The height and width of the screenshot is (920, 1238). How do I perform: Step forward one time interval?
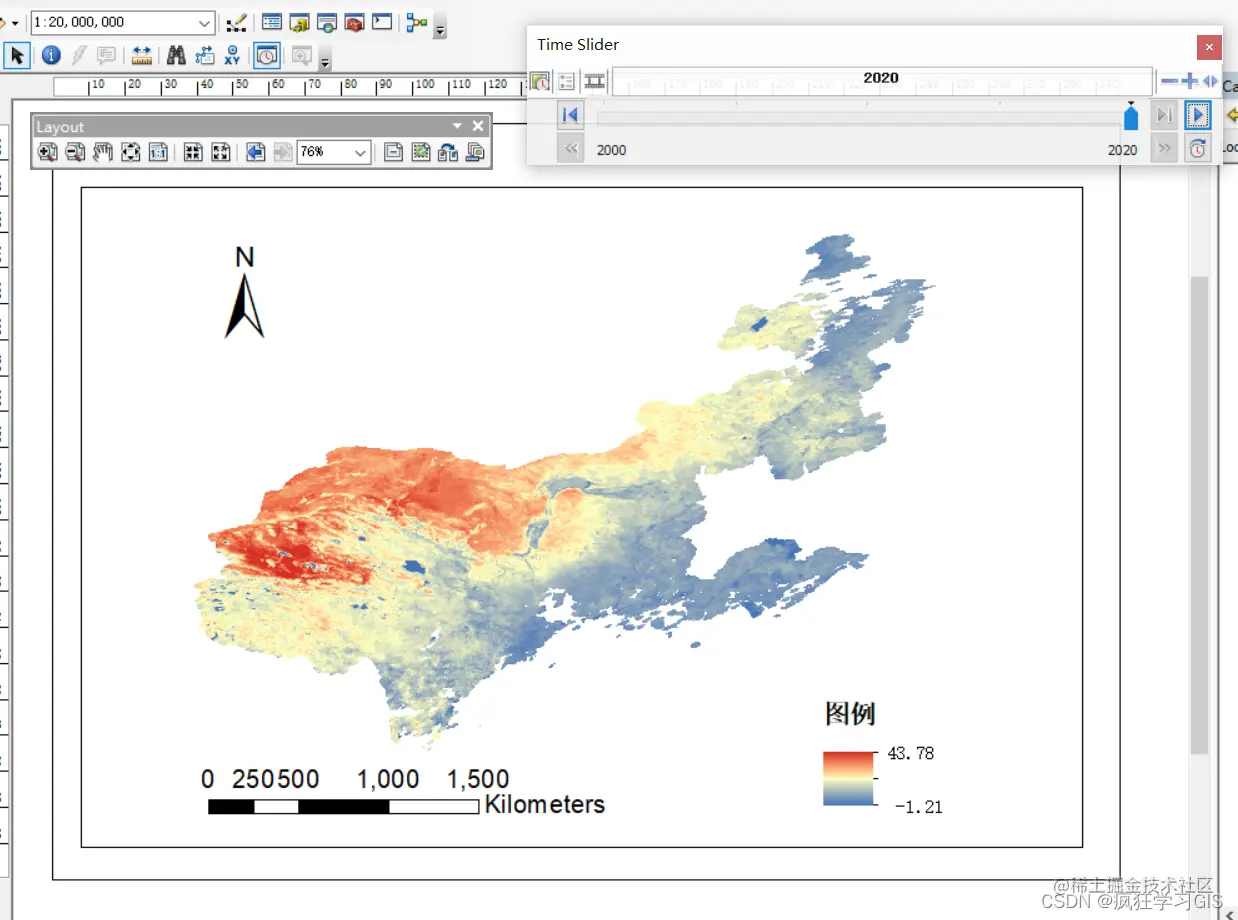coord(1164,149)
